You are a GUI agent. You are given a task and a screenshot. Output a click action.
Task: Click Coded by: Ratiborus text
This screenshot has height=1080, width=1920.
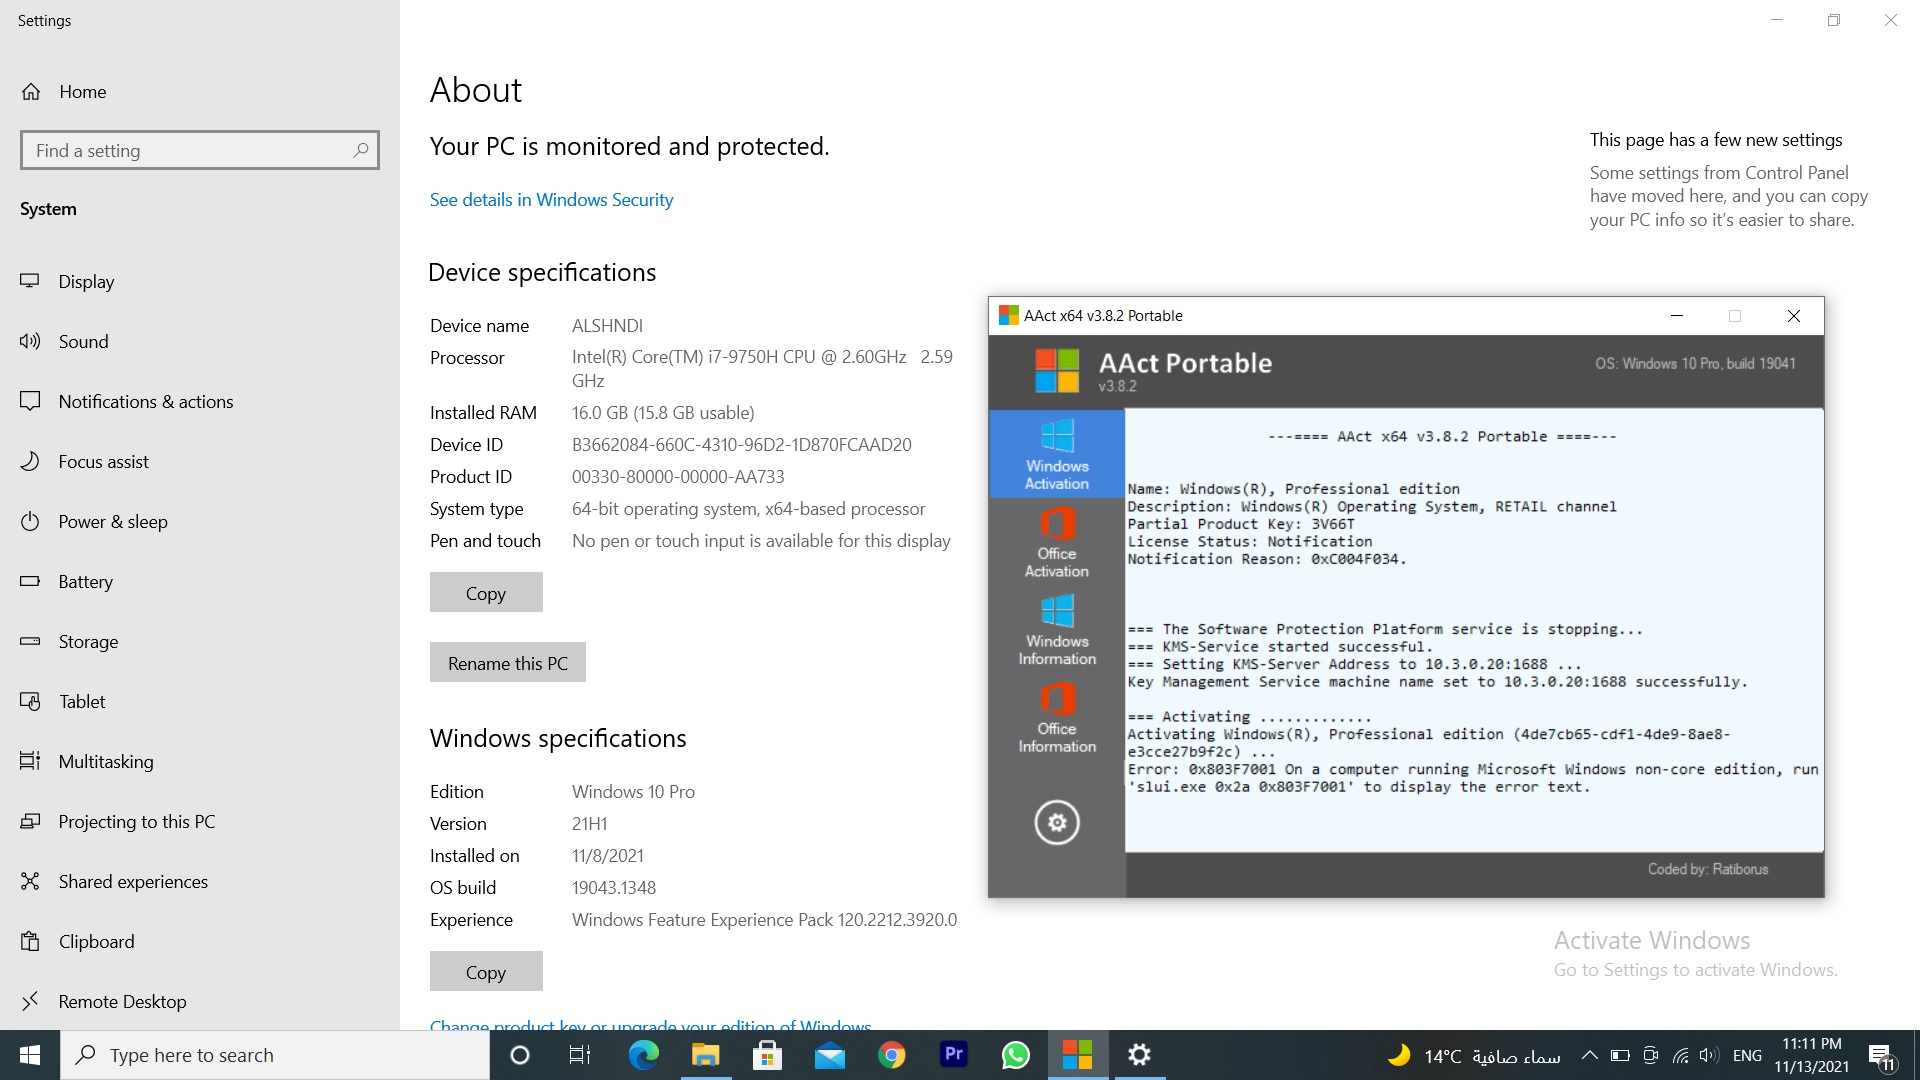pyautogui.click(x=1708, y=869)
